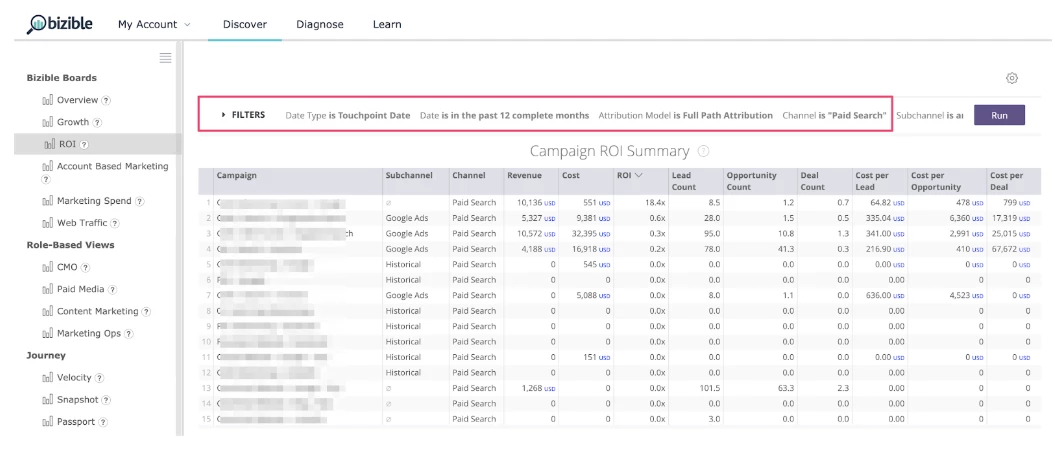Viewport: 1055px width, 451px height.
Task: Open the Marketing Spend board
Action: (94, 201)
